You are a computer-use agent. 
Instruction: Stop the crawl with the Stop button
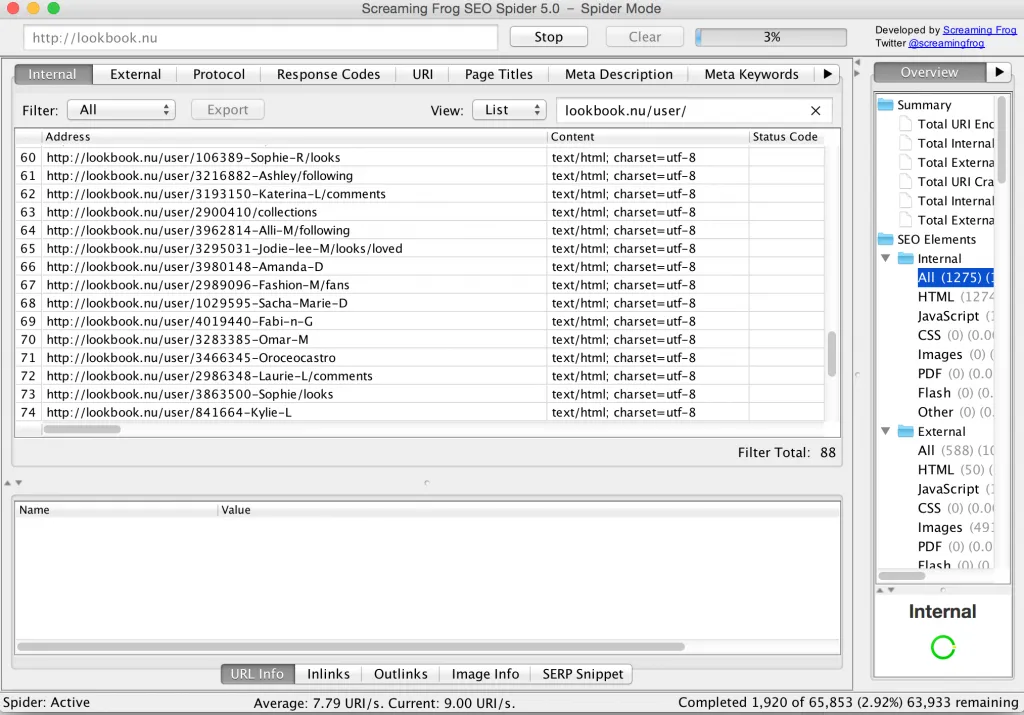coord(549,37)
